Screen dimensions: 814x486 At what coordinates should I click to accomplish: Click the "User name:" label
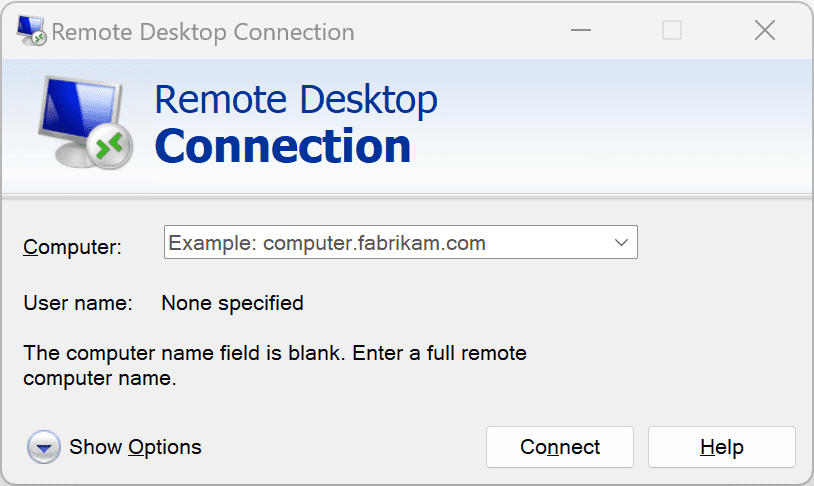(x=78, y=302)
